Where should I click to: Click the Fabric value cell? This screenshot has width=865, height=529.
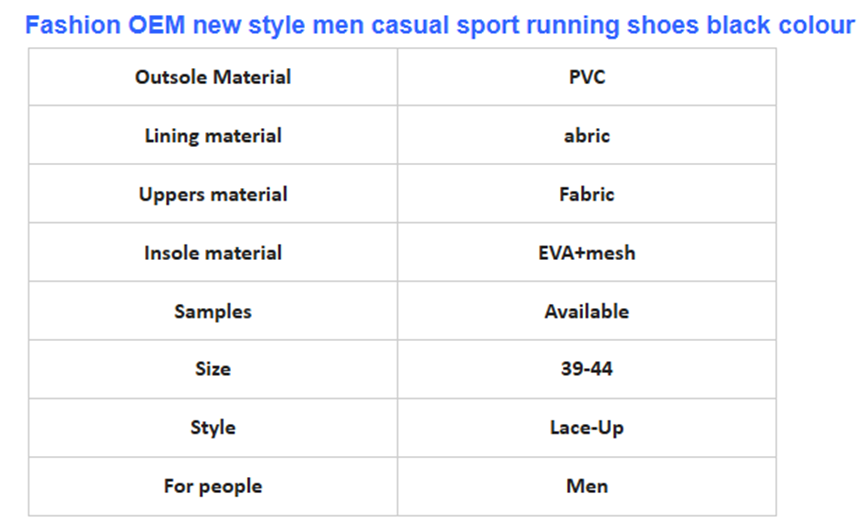587,194
